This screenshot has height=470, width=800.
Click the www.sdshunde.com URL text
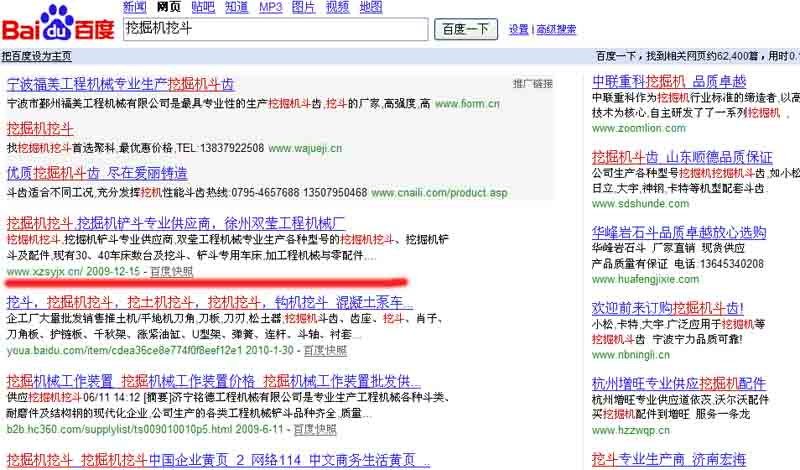(640, 204)
